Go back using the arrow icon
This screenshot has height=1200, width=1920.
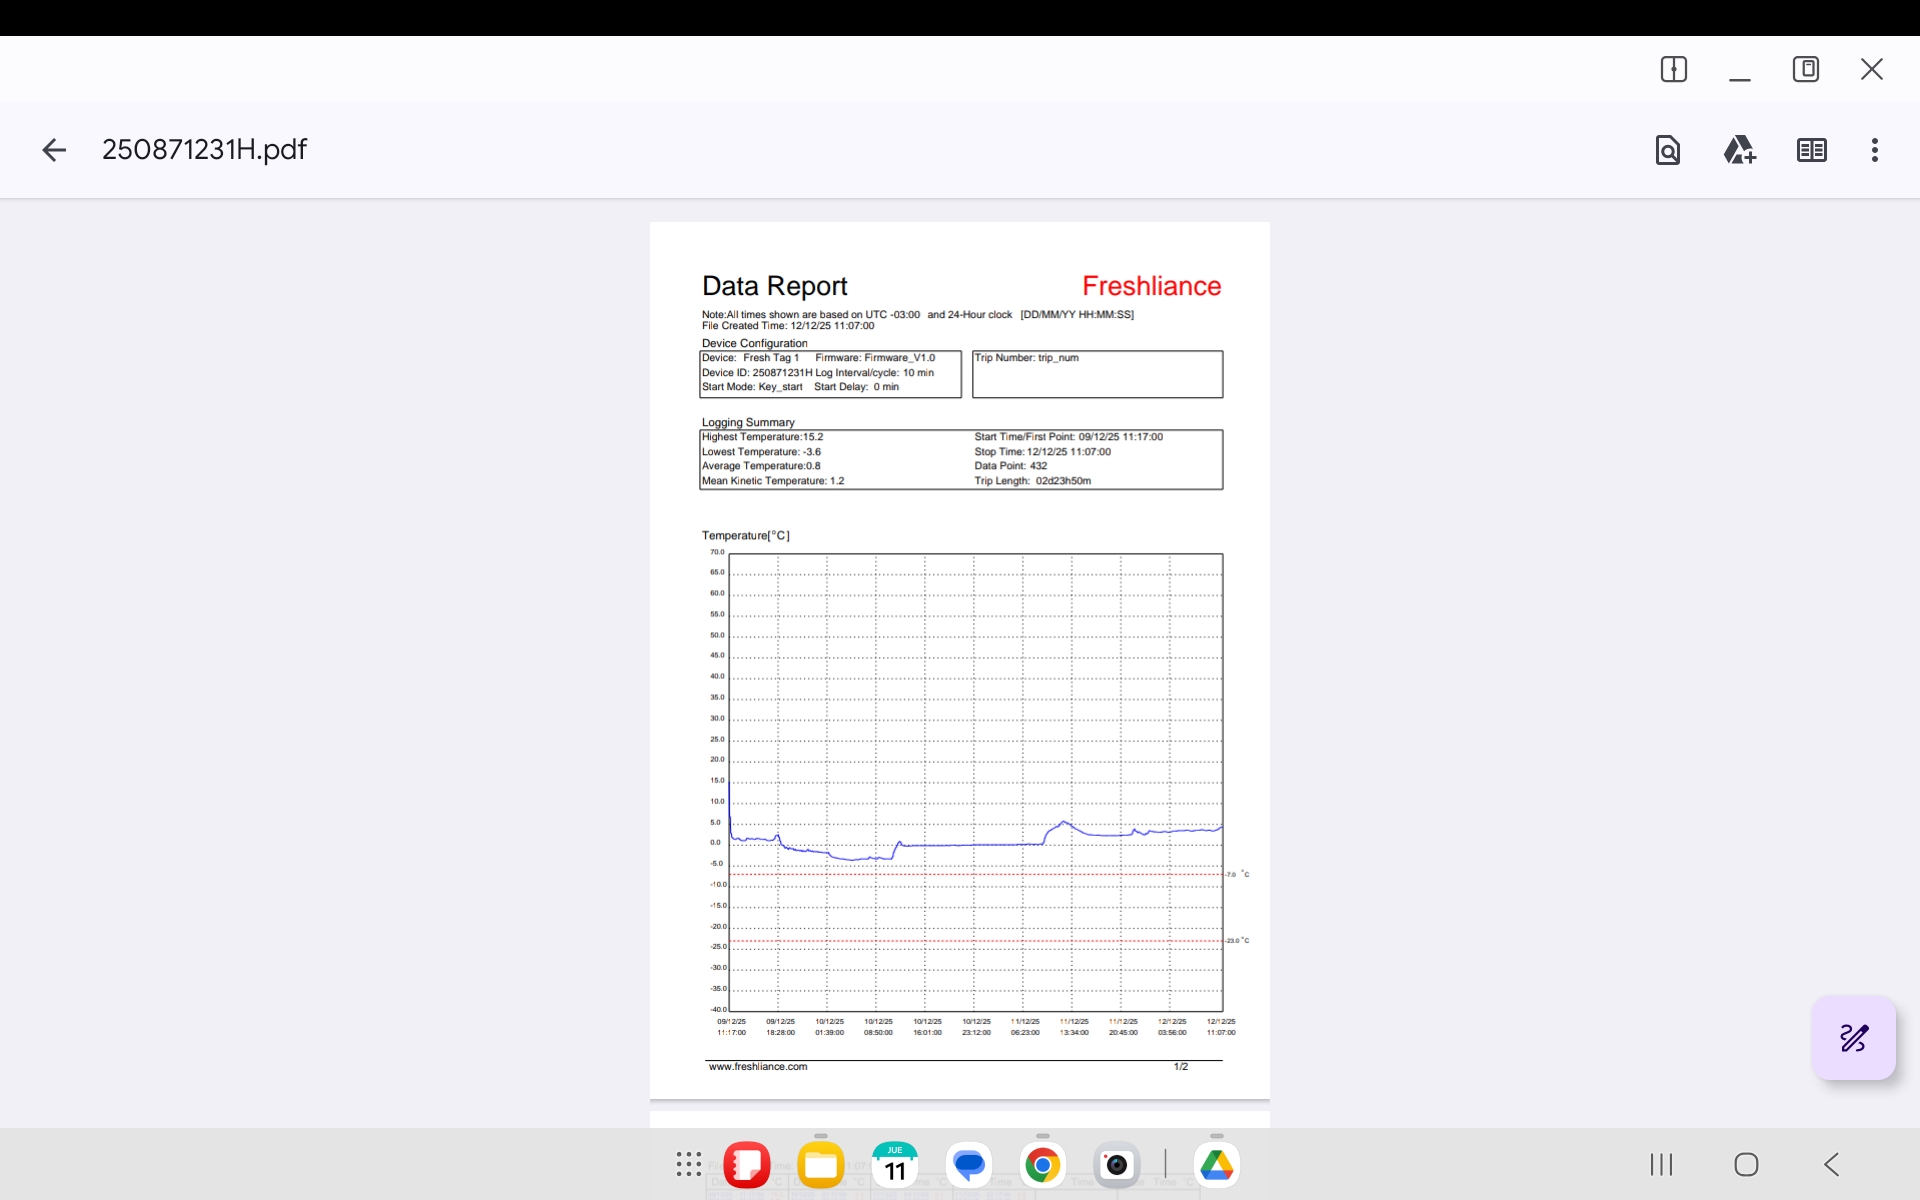(54, 150)
